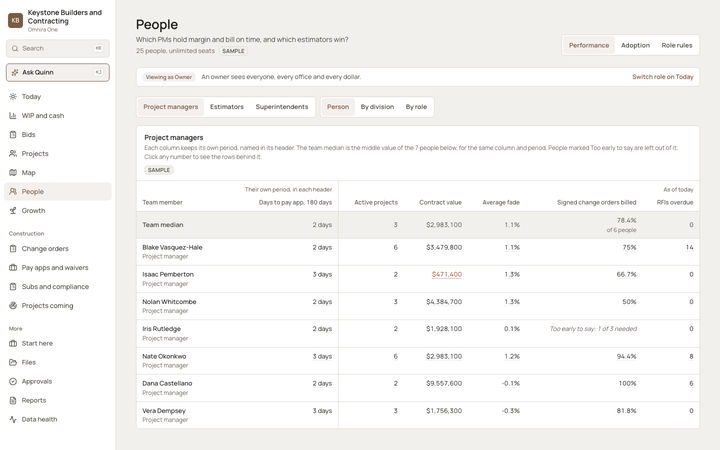This screenshot has height=450, width=720.
Task: Click Keystone Builders and Contracting workspace name
Action: (x=65, y=17)
